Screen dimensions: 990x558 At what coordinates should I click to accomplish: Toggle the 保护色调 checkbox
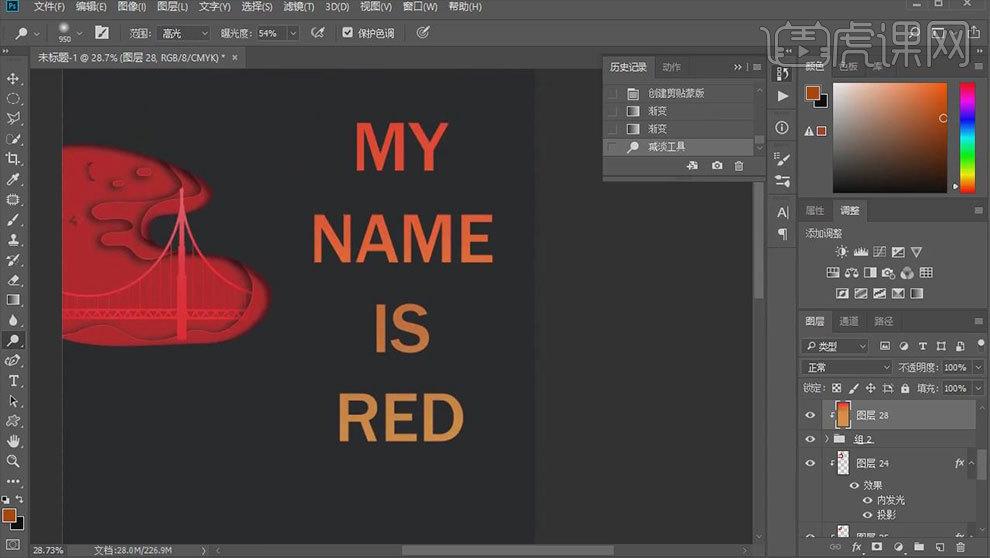click(347, 33)
